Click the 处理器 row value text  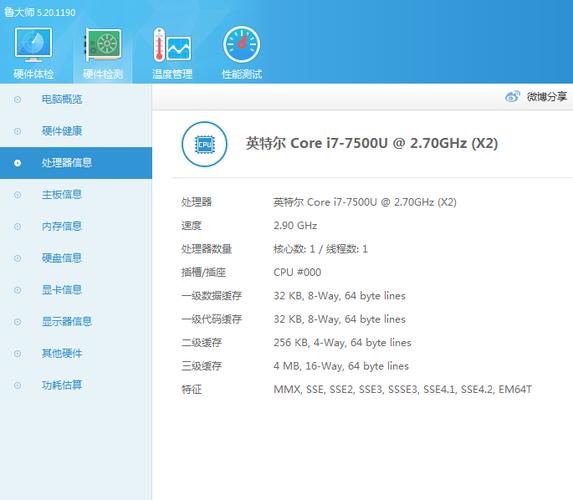click(x=365, y=202)
